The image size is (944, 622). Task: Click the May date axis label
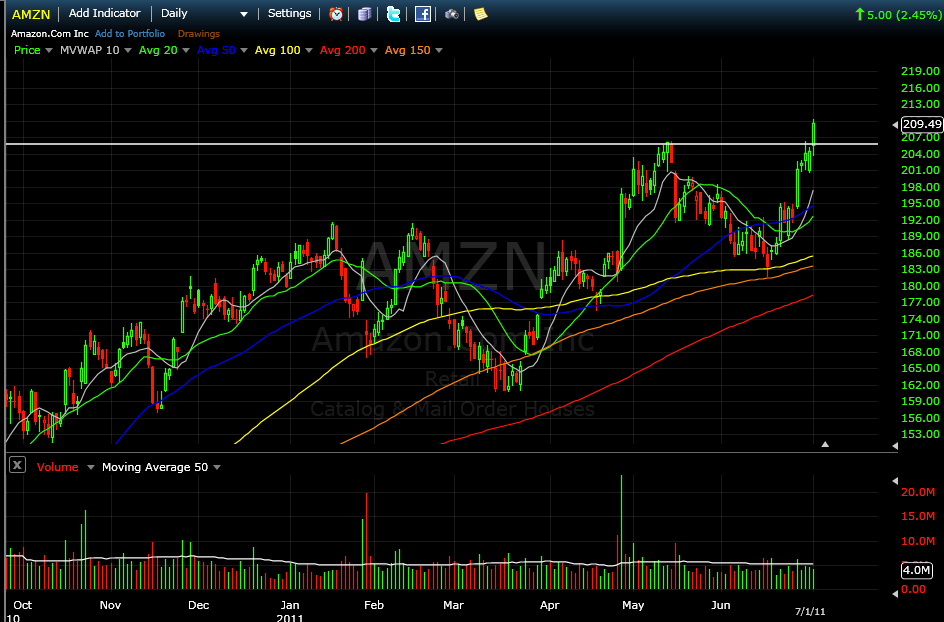tap(633, 605)
